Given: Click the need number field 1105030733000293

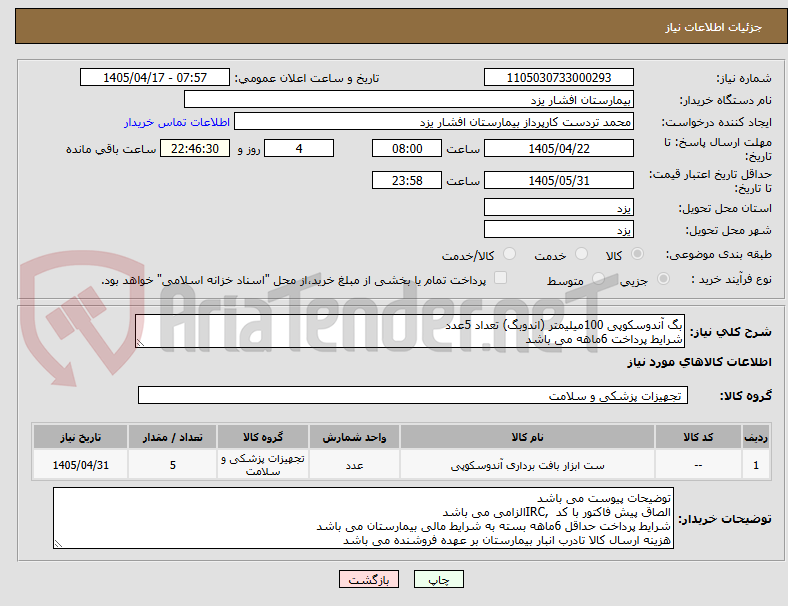Looking at the screenshot, I should click(558, 77).
